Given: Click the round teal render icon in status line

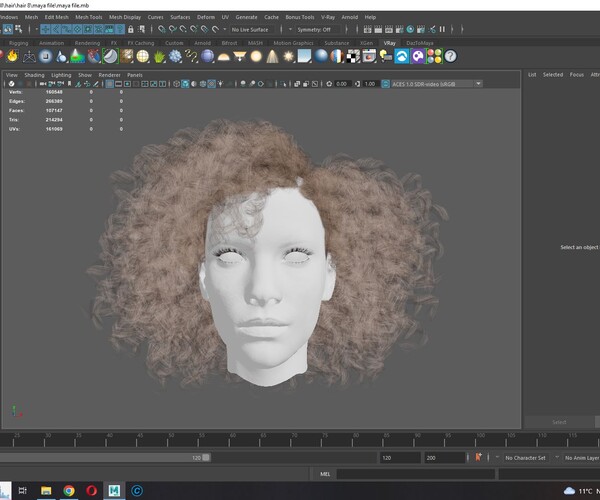Looking at the screenshot, I should [410, 29].
